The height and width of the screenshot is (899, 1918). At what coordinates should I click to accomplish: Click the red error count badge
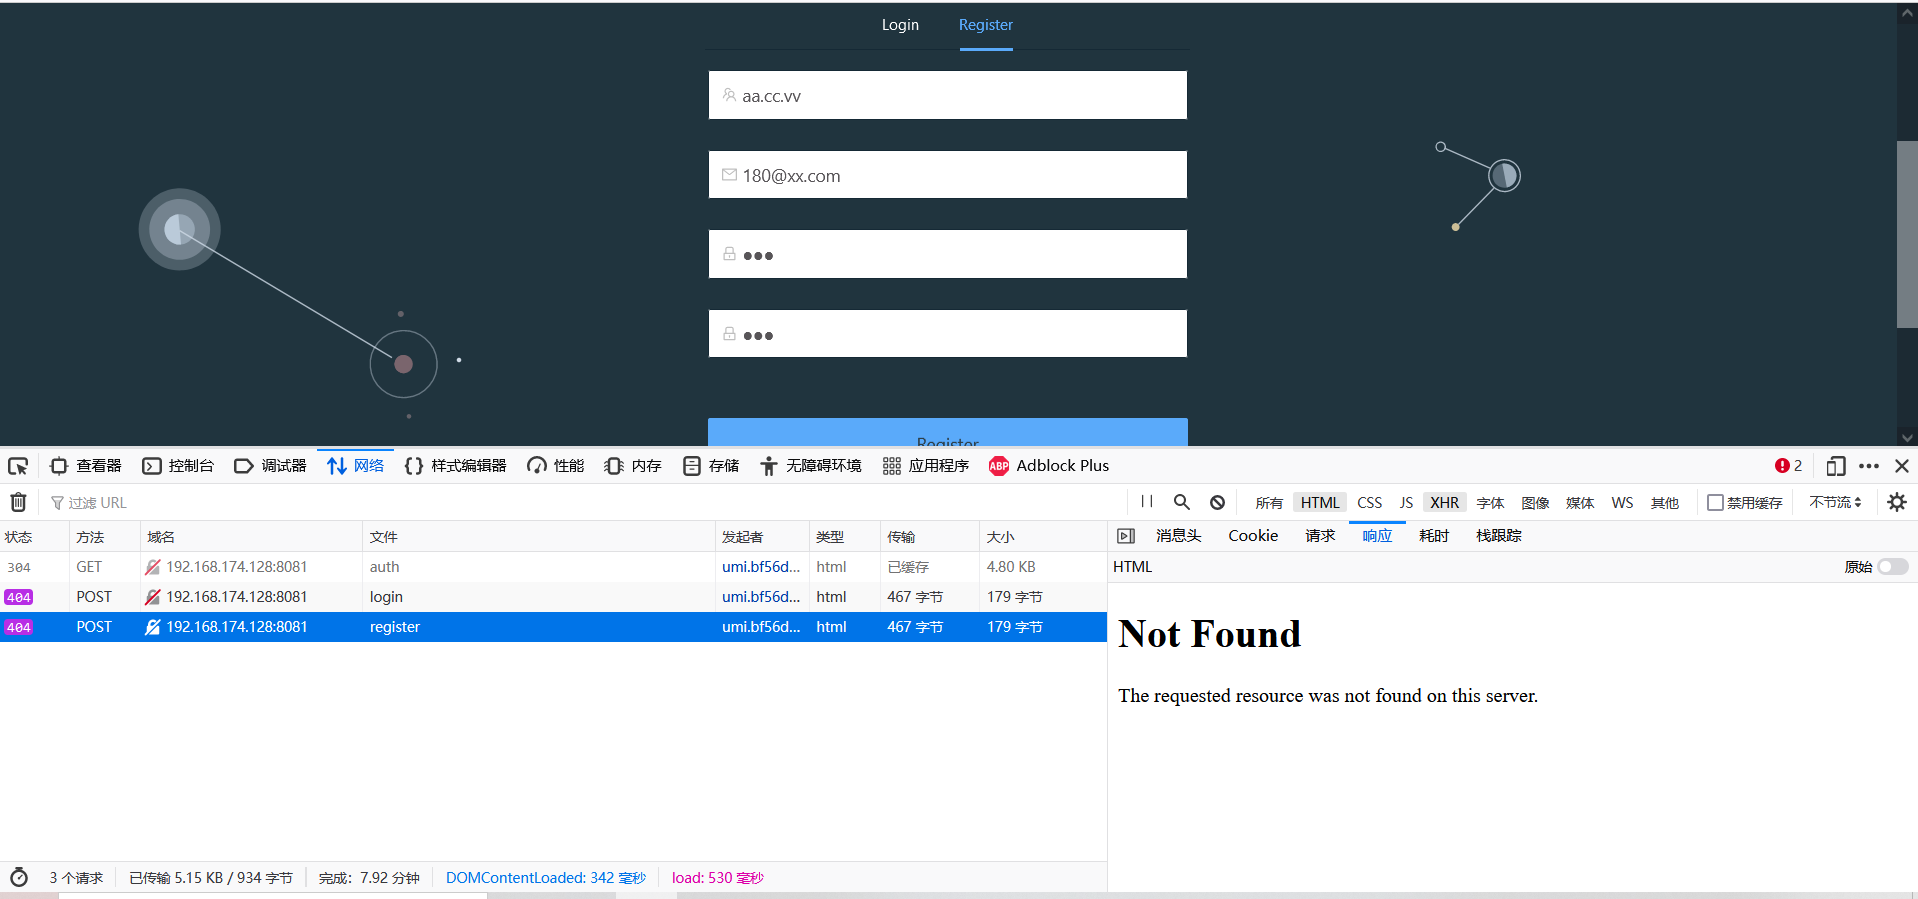click(x=1788, y=466)
